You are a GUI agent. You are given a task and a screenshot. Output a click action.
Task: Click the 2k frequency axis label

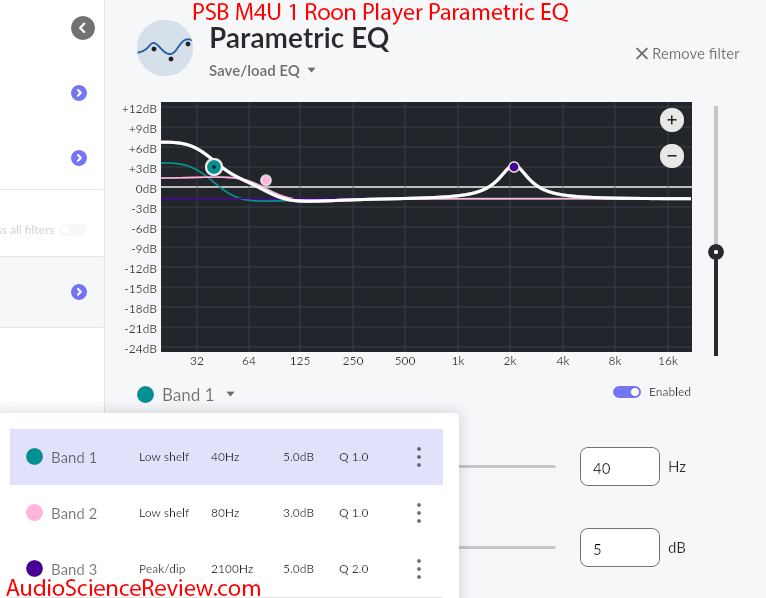(510, 361)
